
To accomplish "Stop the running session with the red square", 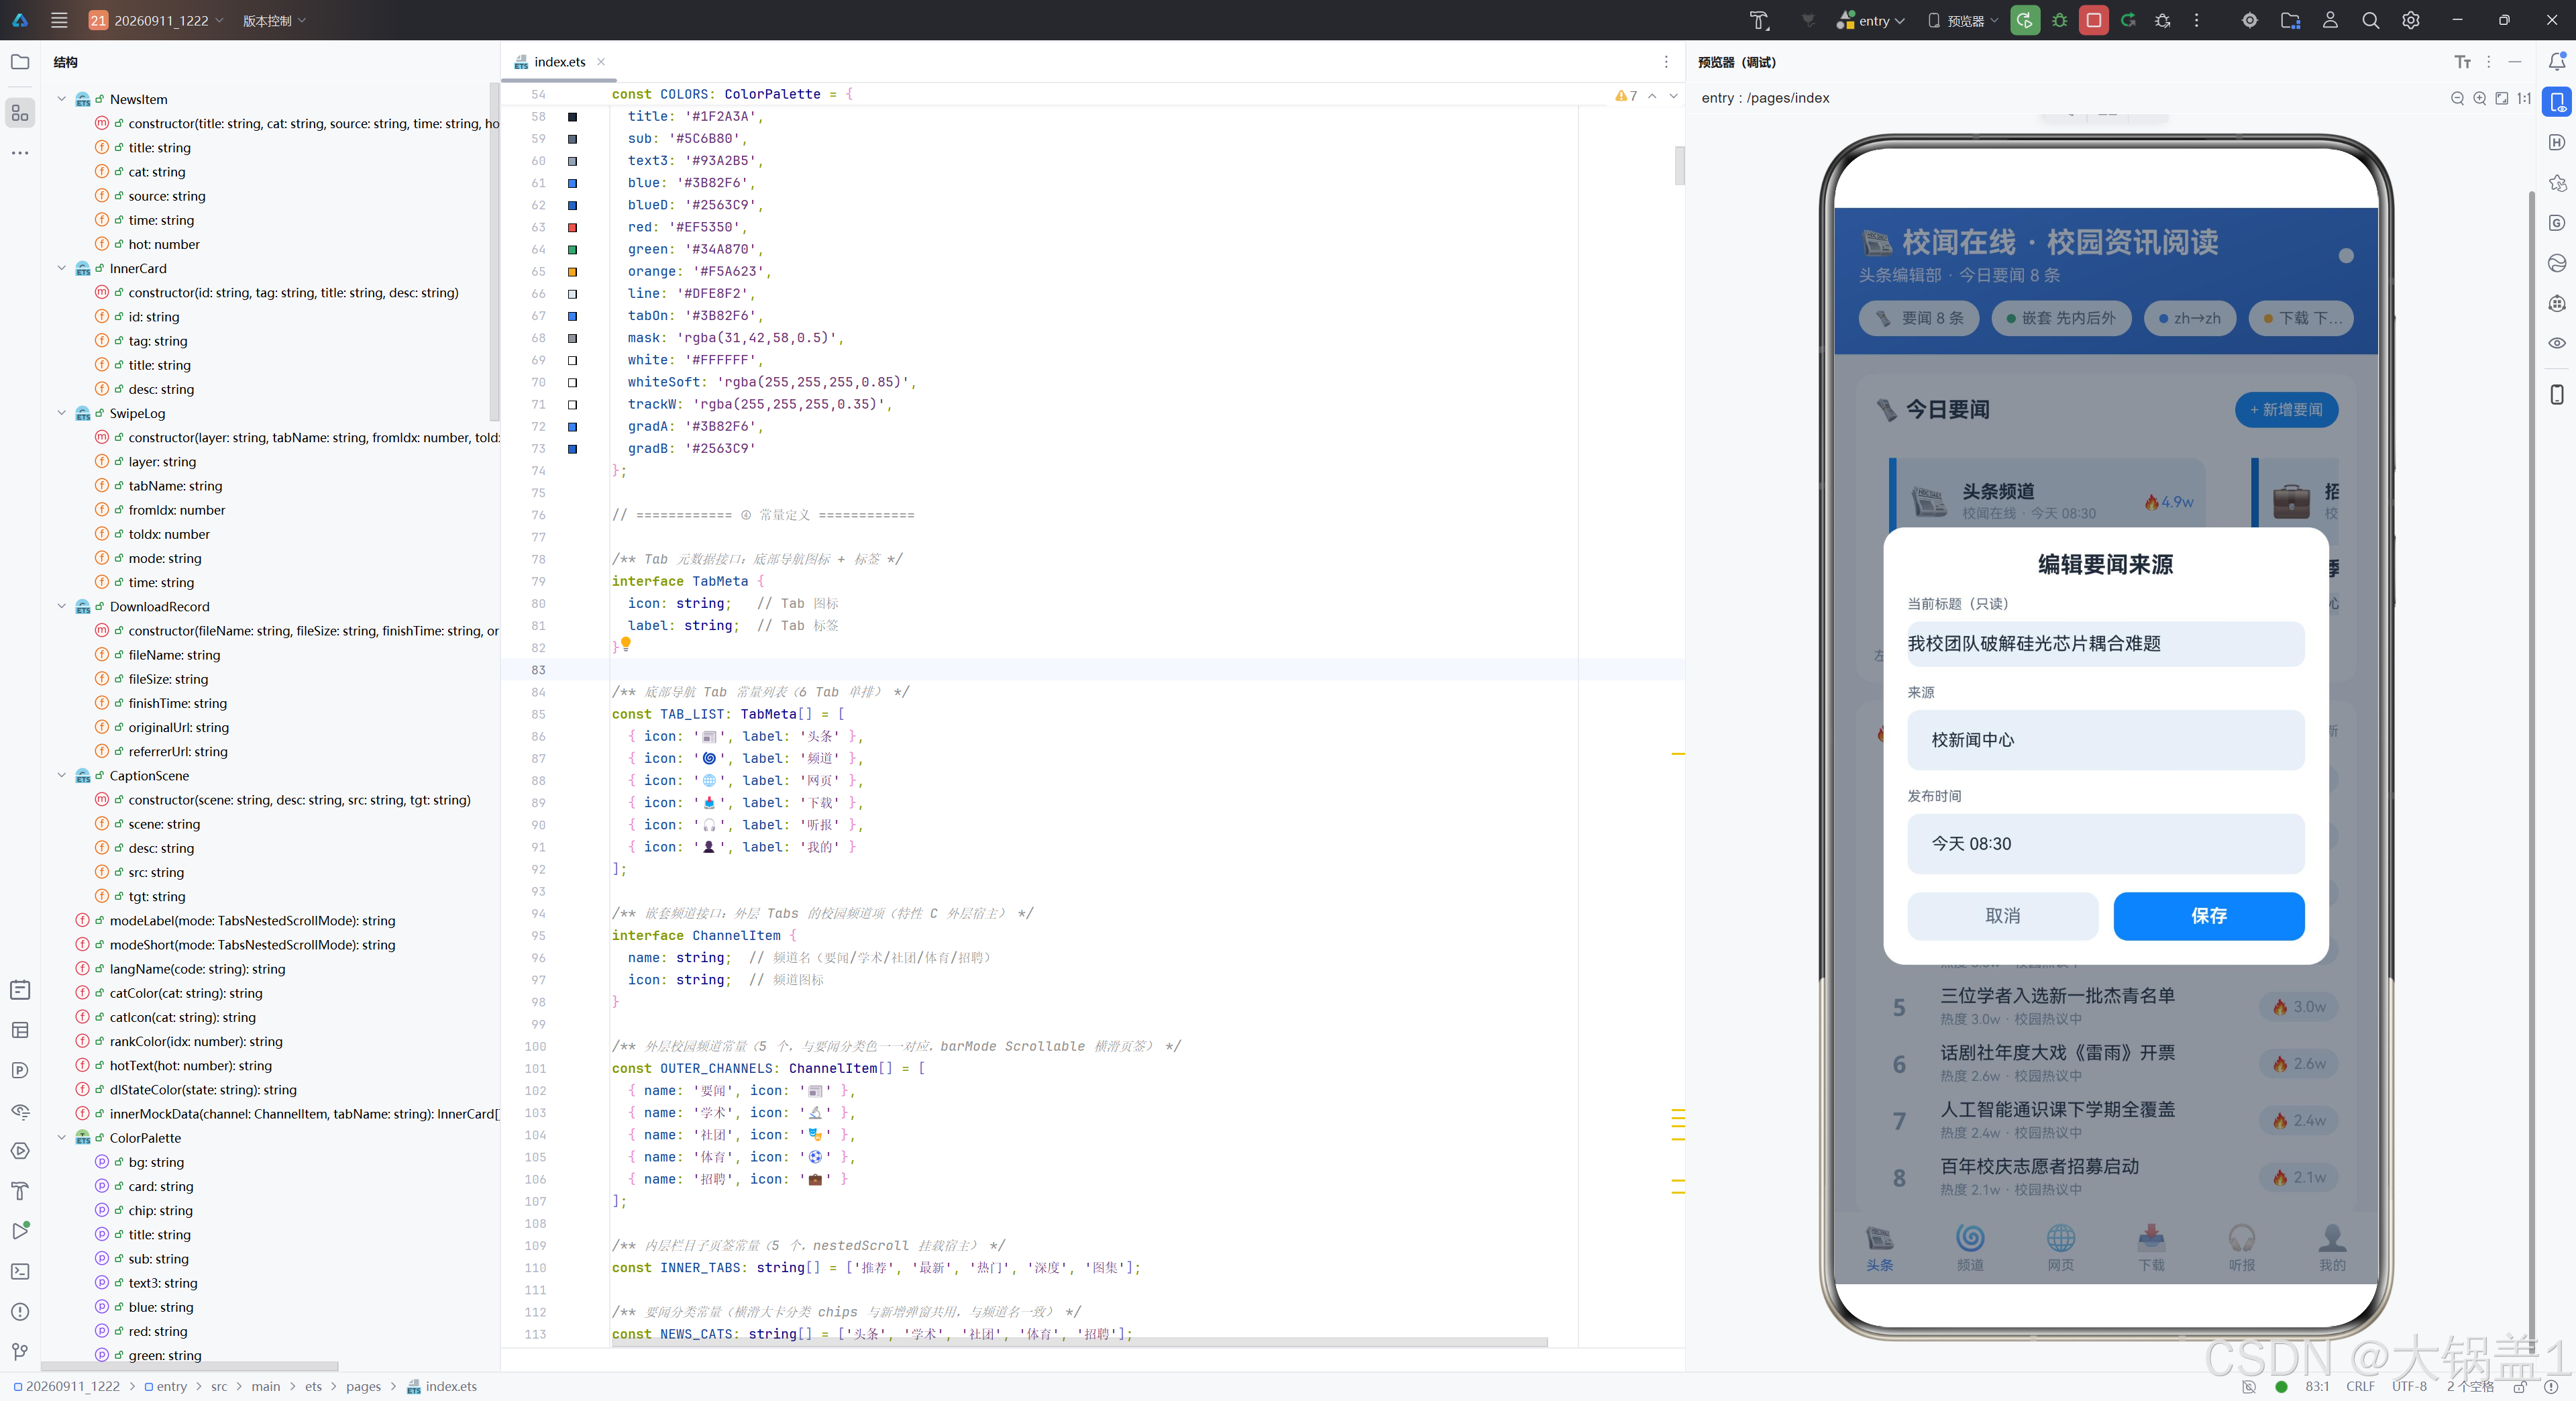I will pos(2093,20).
